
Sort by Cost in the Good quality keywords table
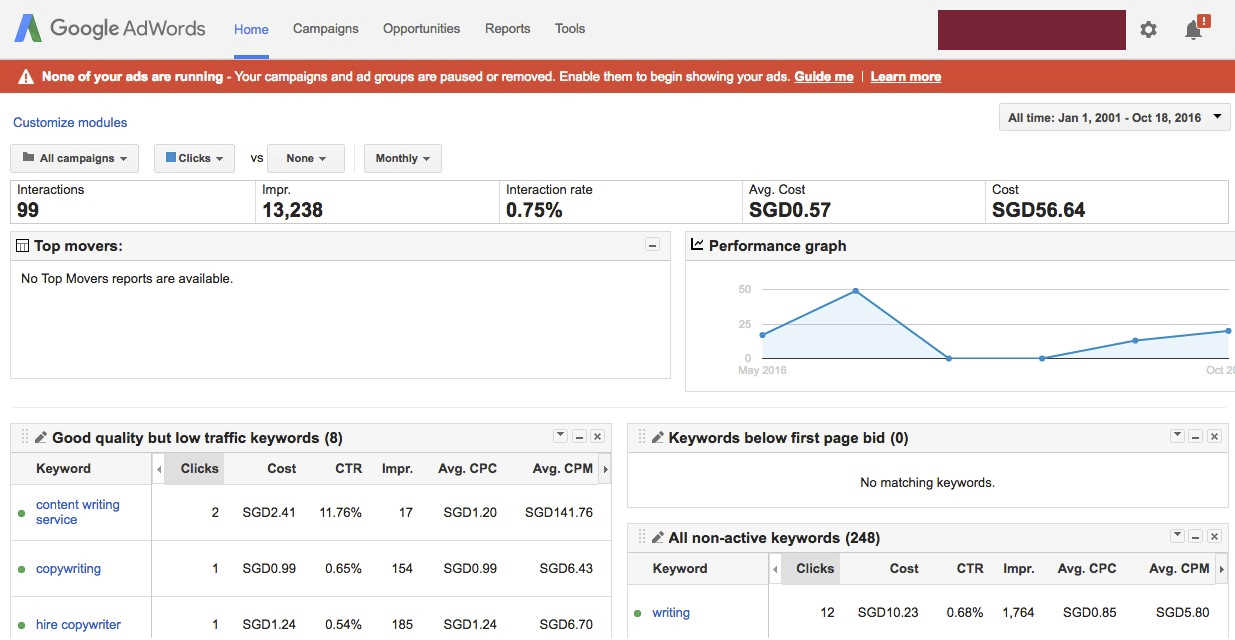[x=282, y=469]
